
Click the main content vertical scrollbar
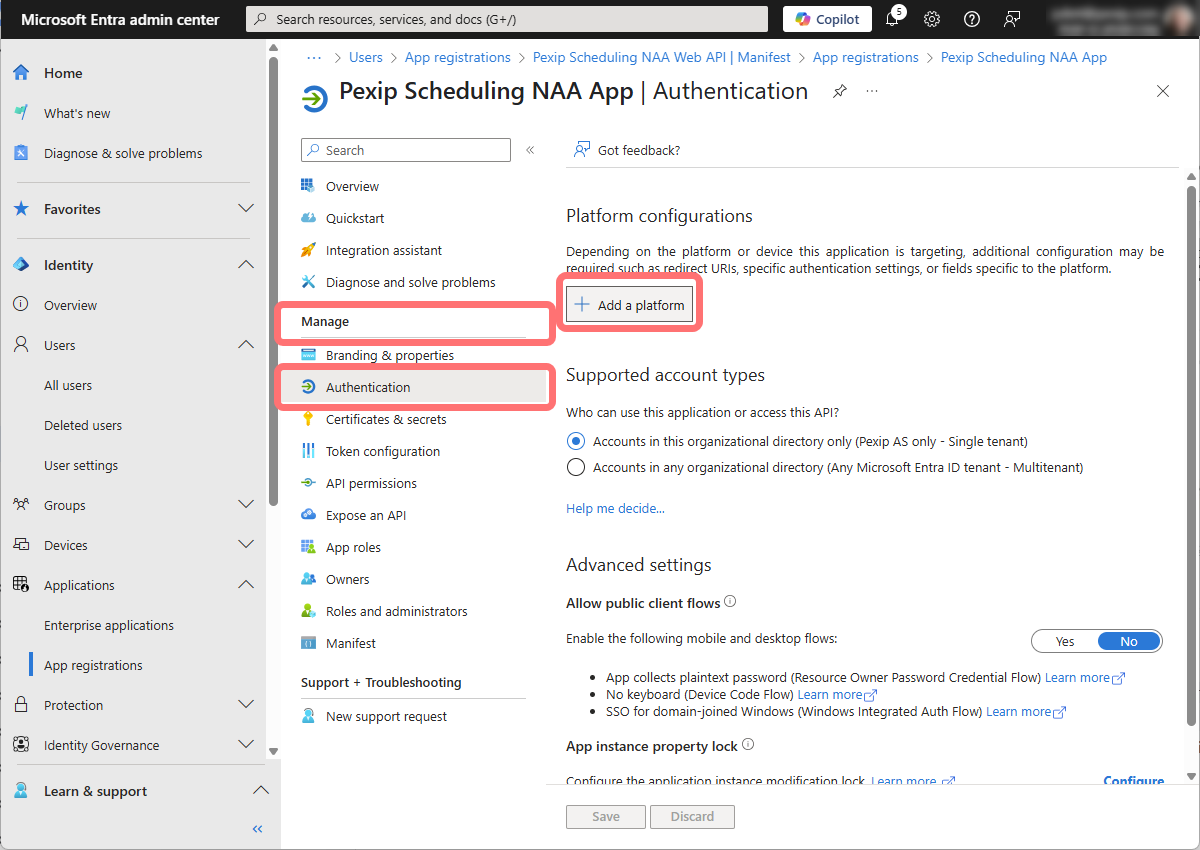(1191, 450)
